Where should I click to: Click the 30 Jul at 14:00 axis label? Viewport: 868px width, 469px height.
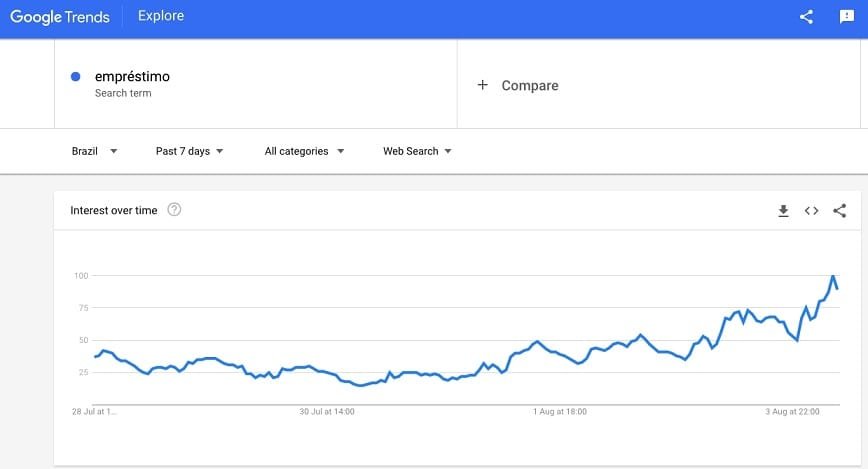pos(329,411)
